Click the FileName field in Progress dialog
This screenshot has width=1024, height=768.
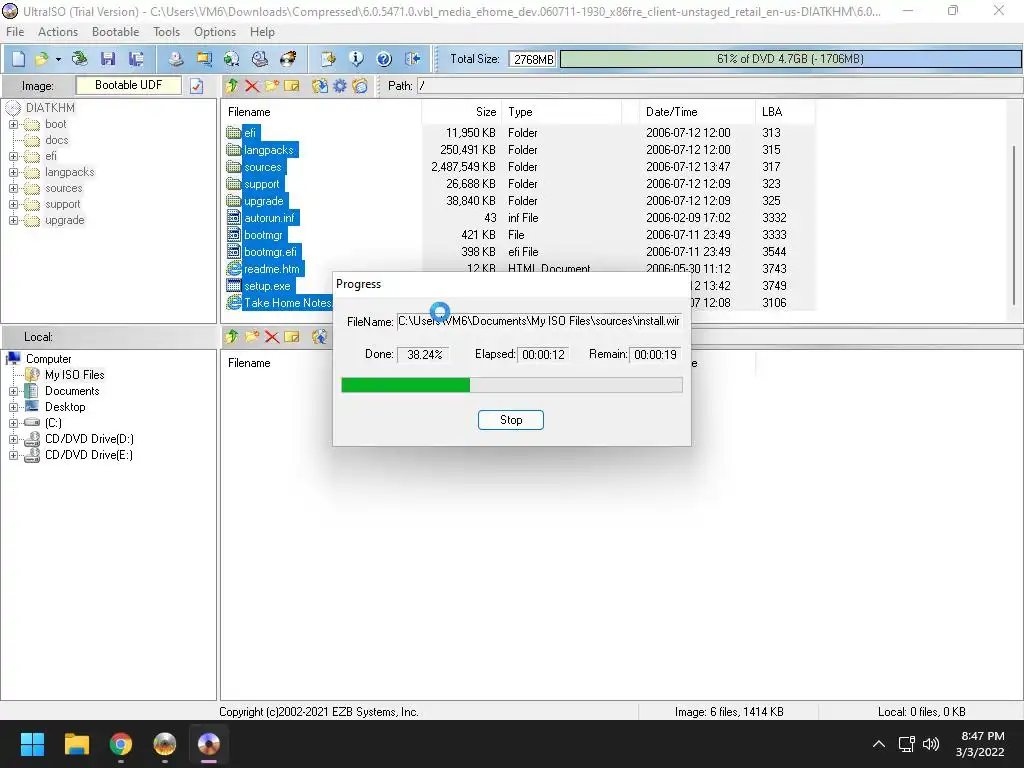[x=539, y=321]
